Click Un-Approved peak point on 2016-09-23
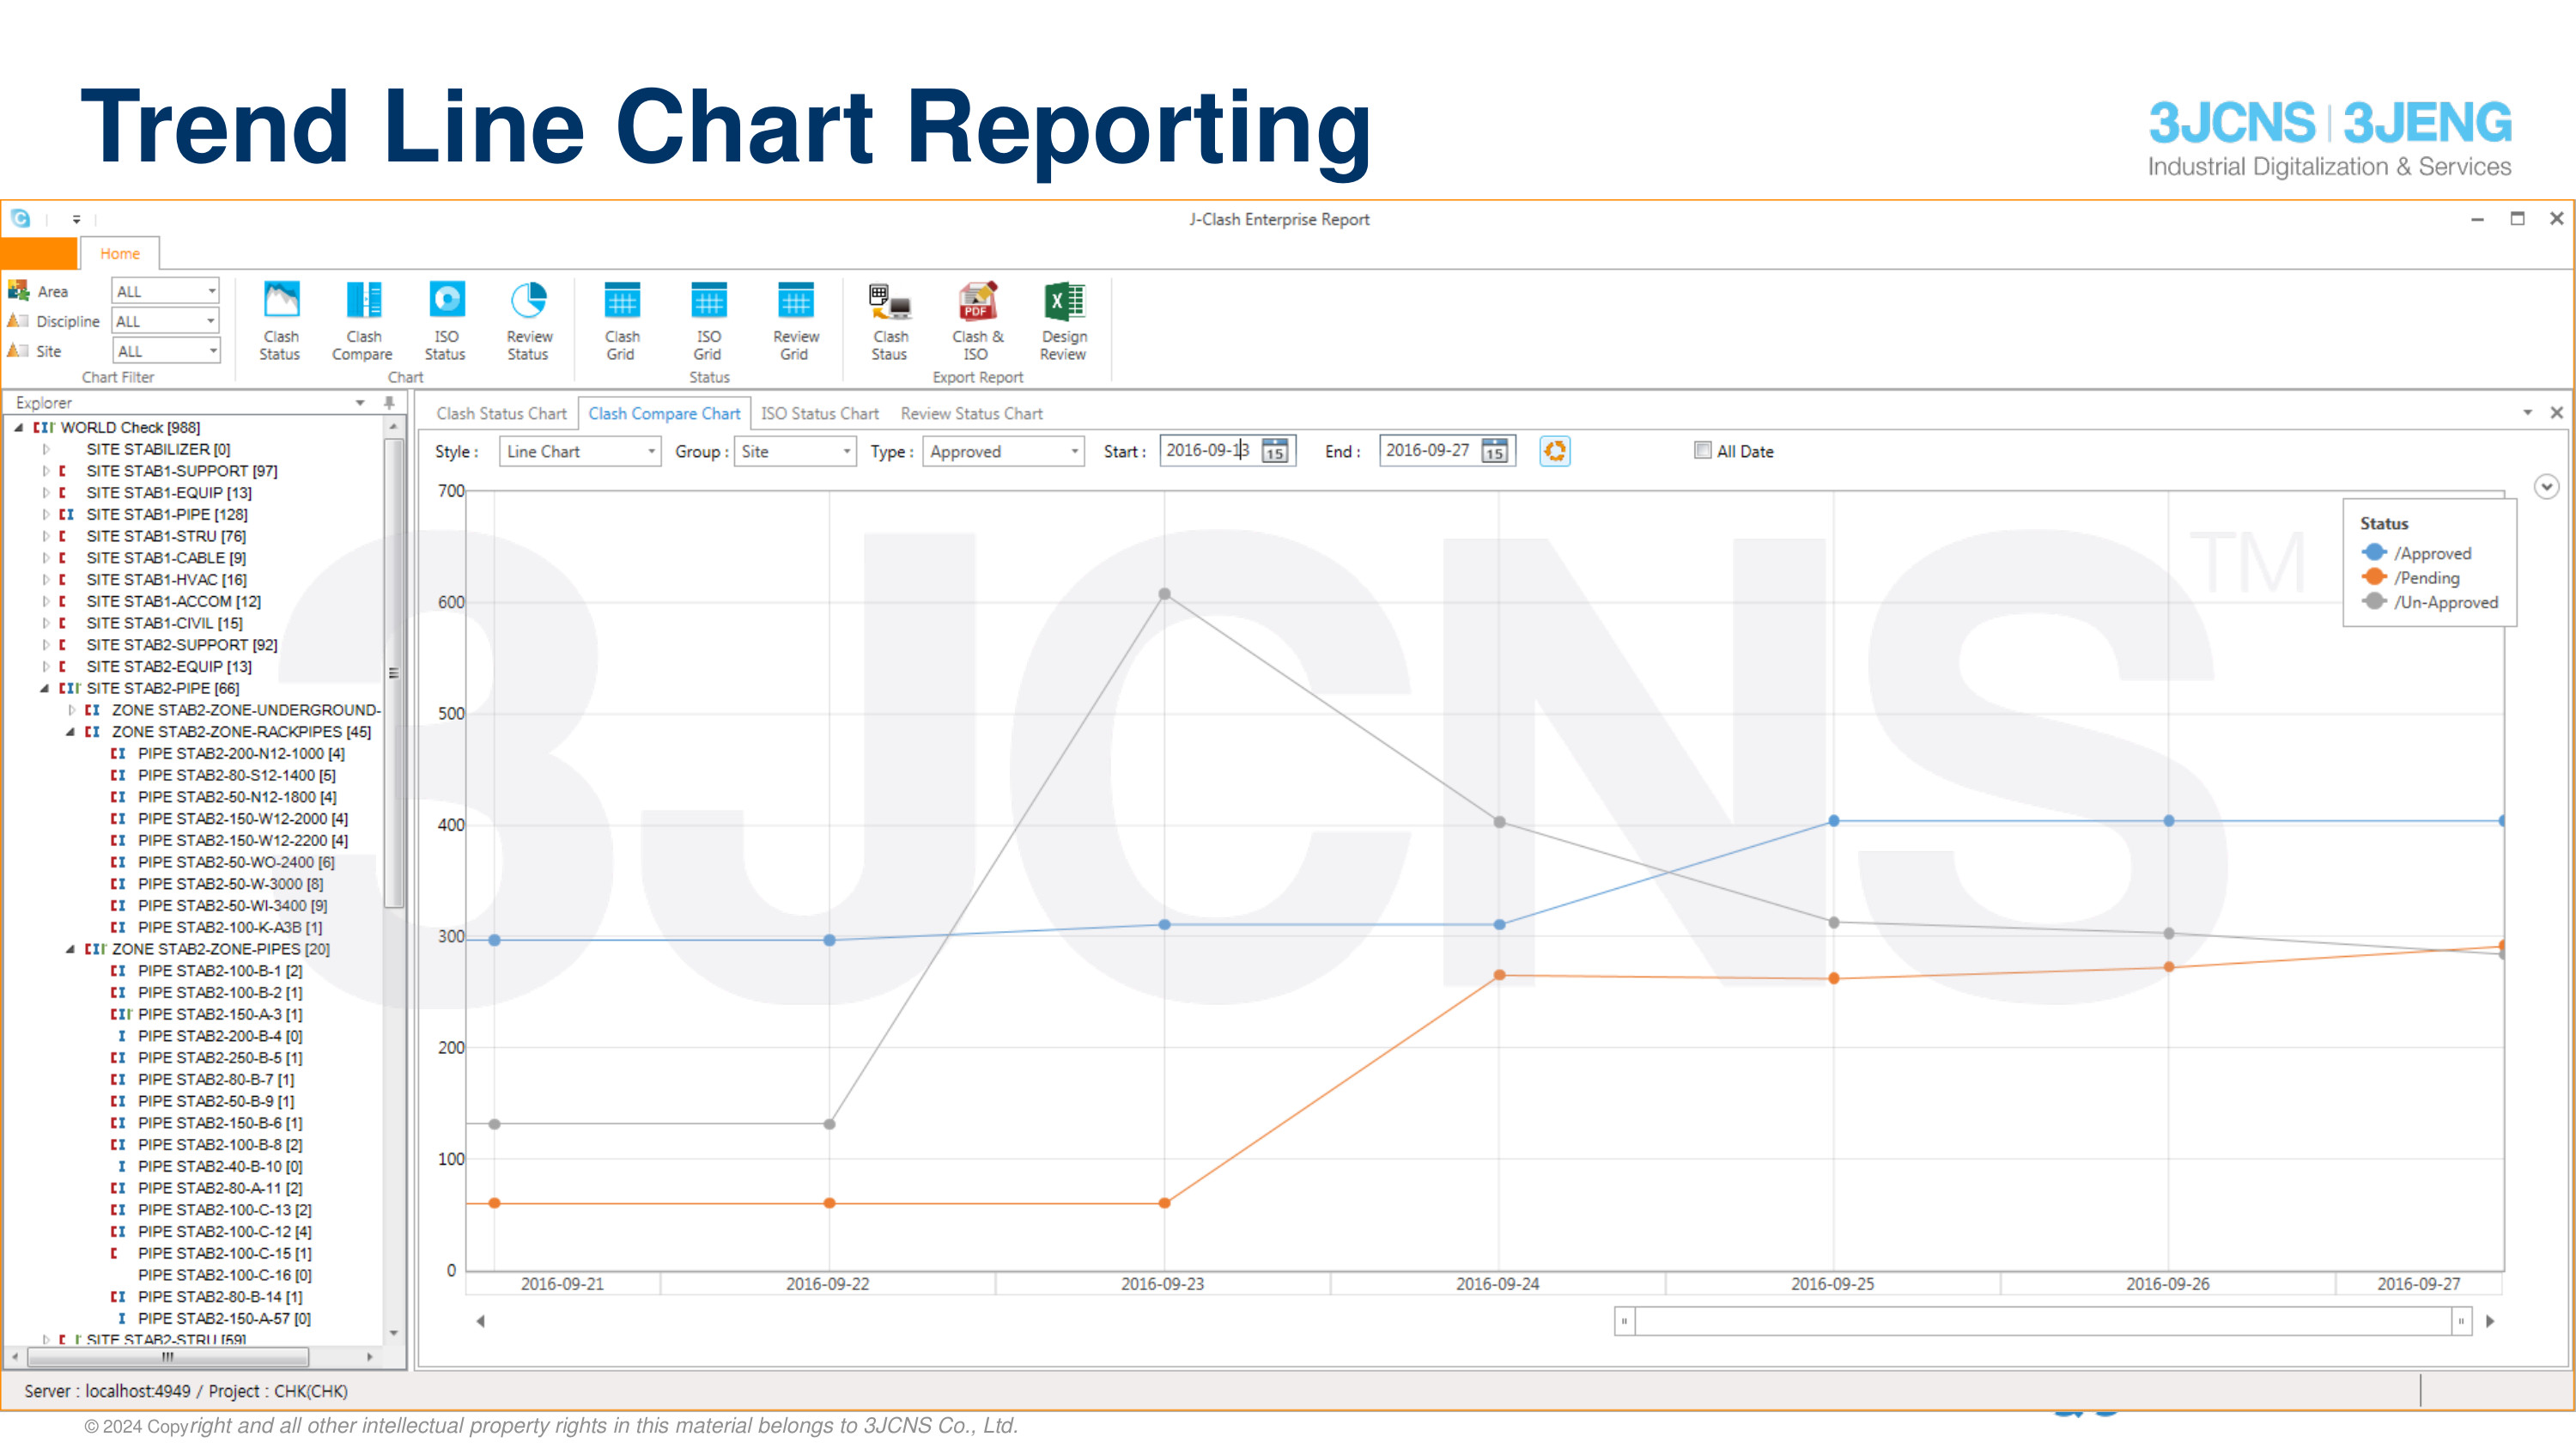The width and height of the screenshot is (2576, 1449). (x=1164, y=594)
